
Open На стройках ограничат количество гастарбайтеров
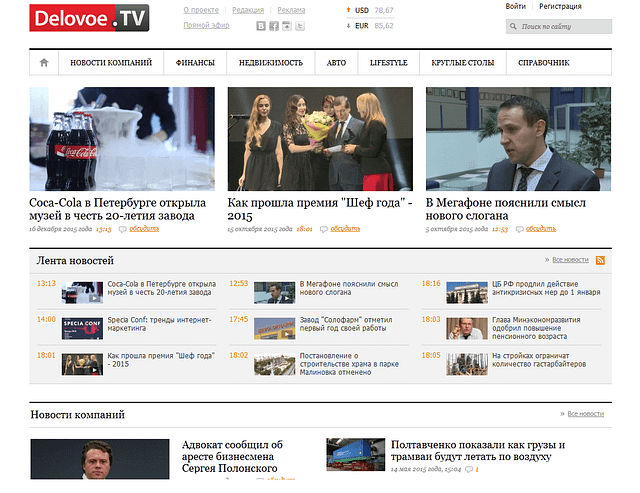539,360
